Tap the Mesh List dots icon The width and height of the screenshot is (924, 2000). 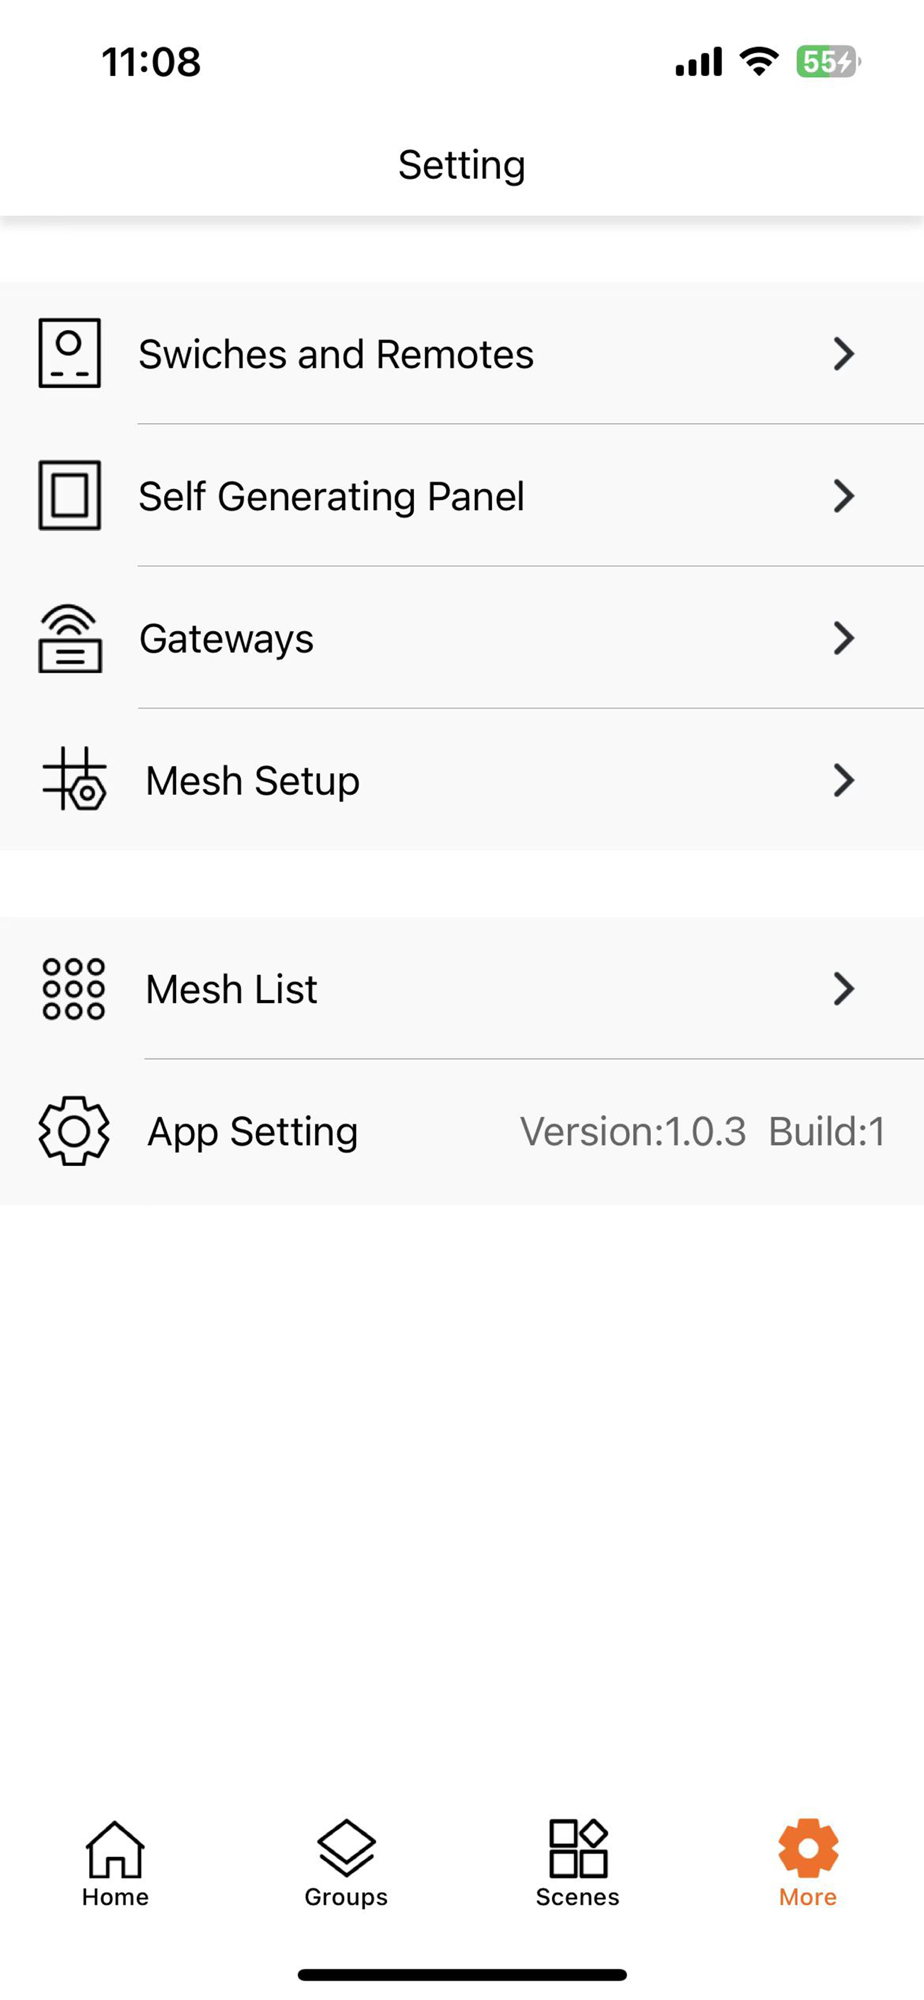point(73,989)
